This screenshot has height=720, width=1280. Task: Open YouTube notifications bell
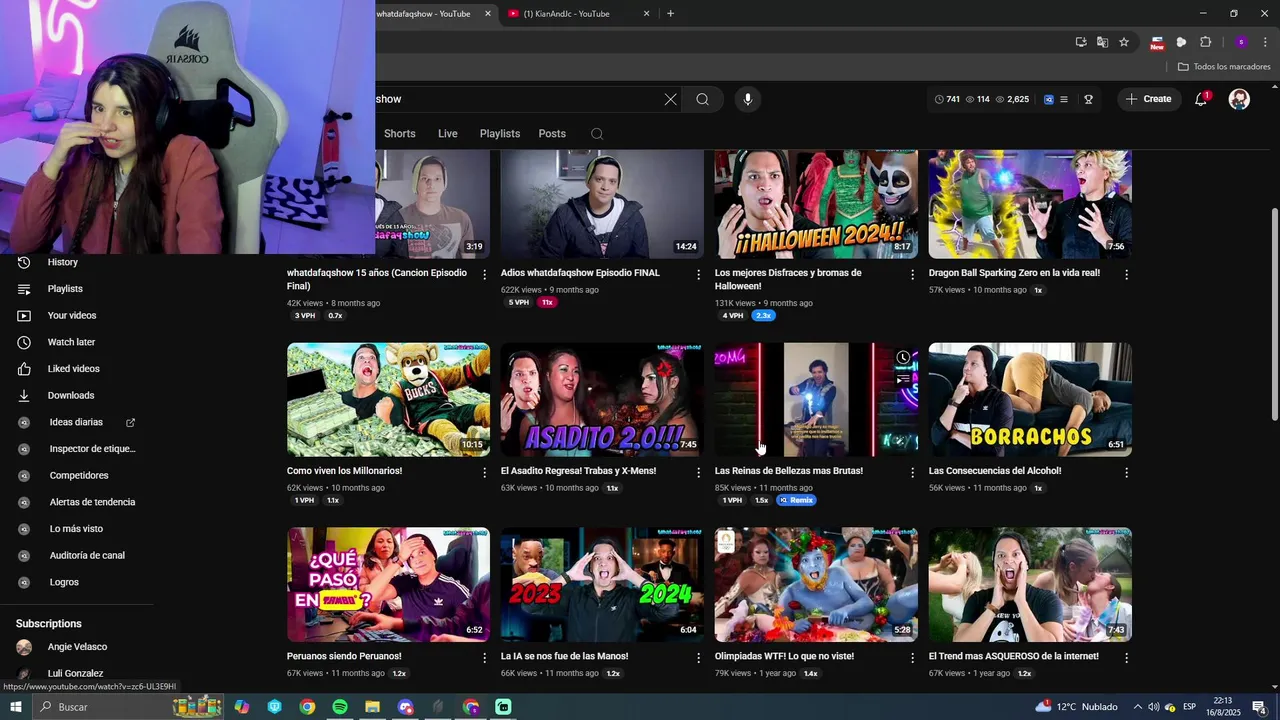click(1201, 99)
